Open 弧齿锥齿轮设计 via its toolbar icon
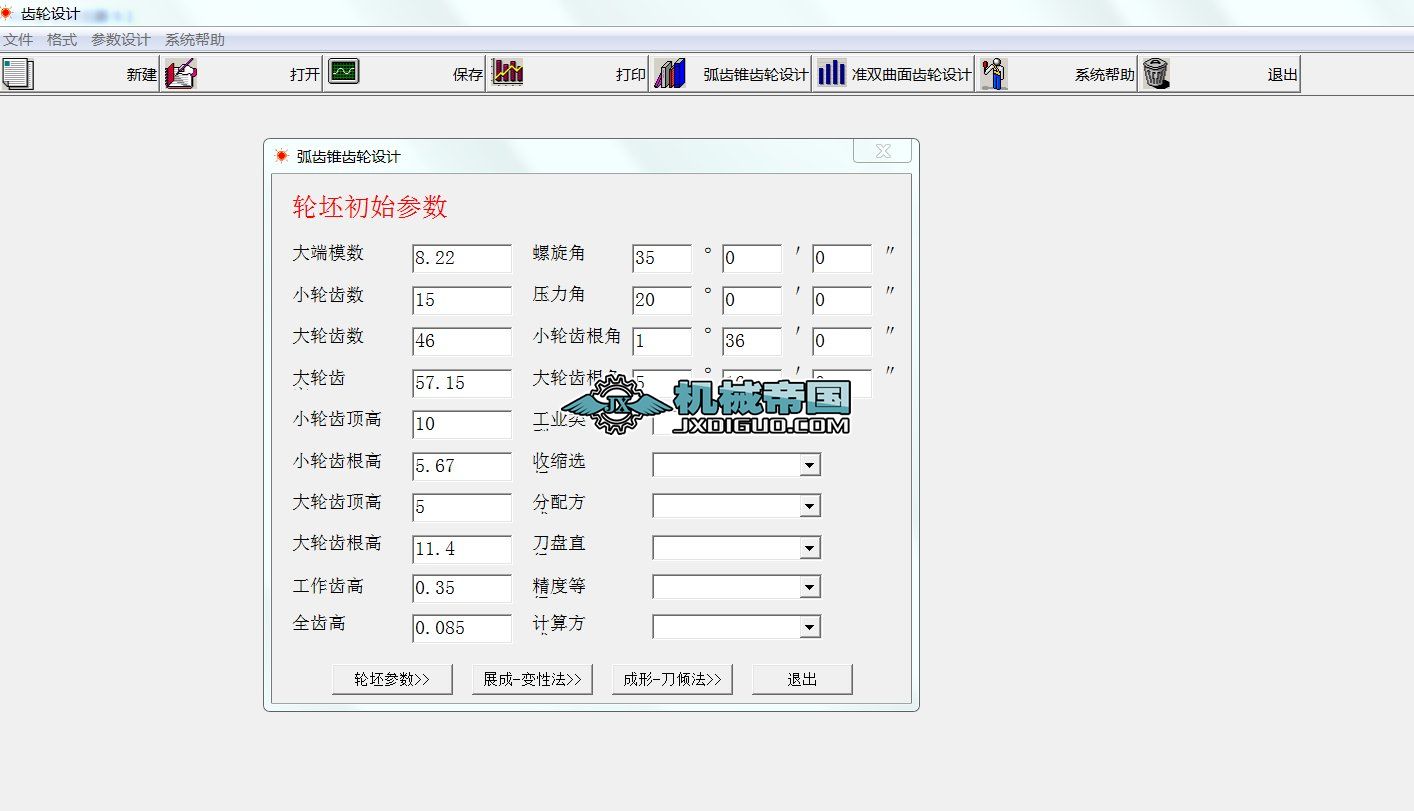The image size is (1414, 811). pyautogui.click(x=670, y=73)
